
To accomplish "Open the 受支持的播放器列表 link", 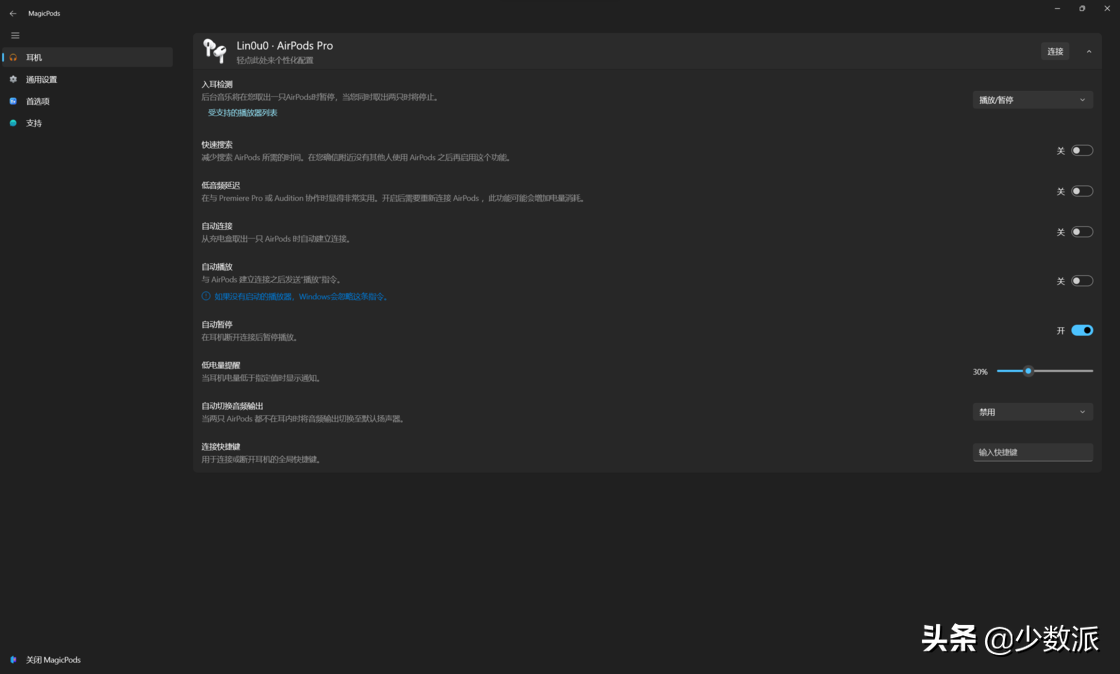I will [x=243, y=113].
